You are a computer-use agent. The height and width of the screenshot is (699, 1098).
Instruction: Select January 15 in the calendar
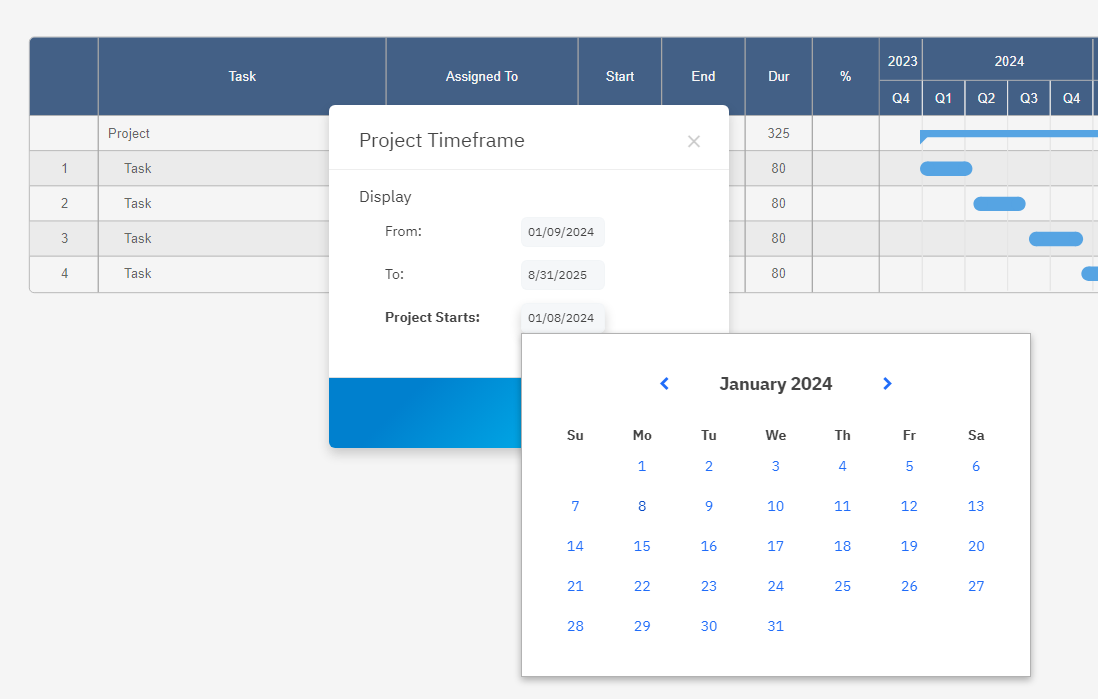[x=642, y=546]
